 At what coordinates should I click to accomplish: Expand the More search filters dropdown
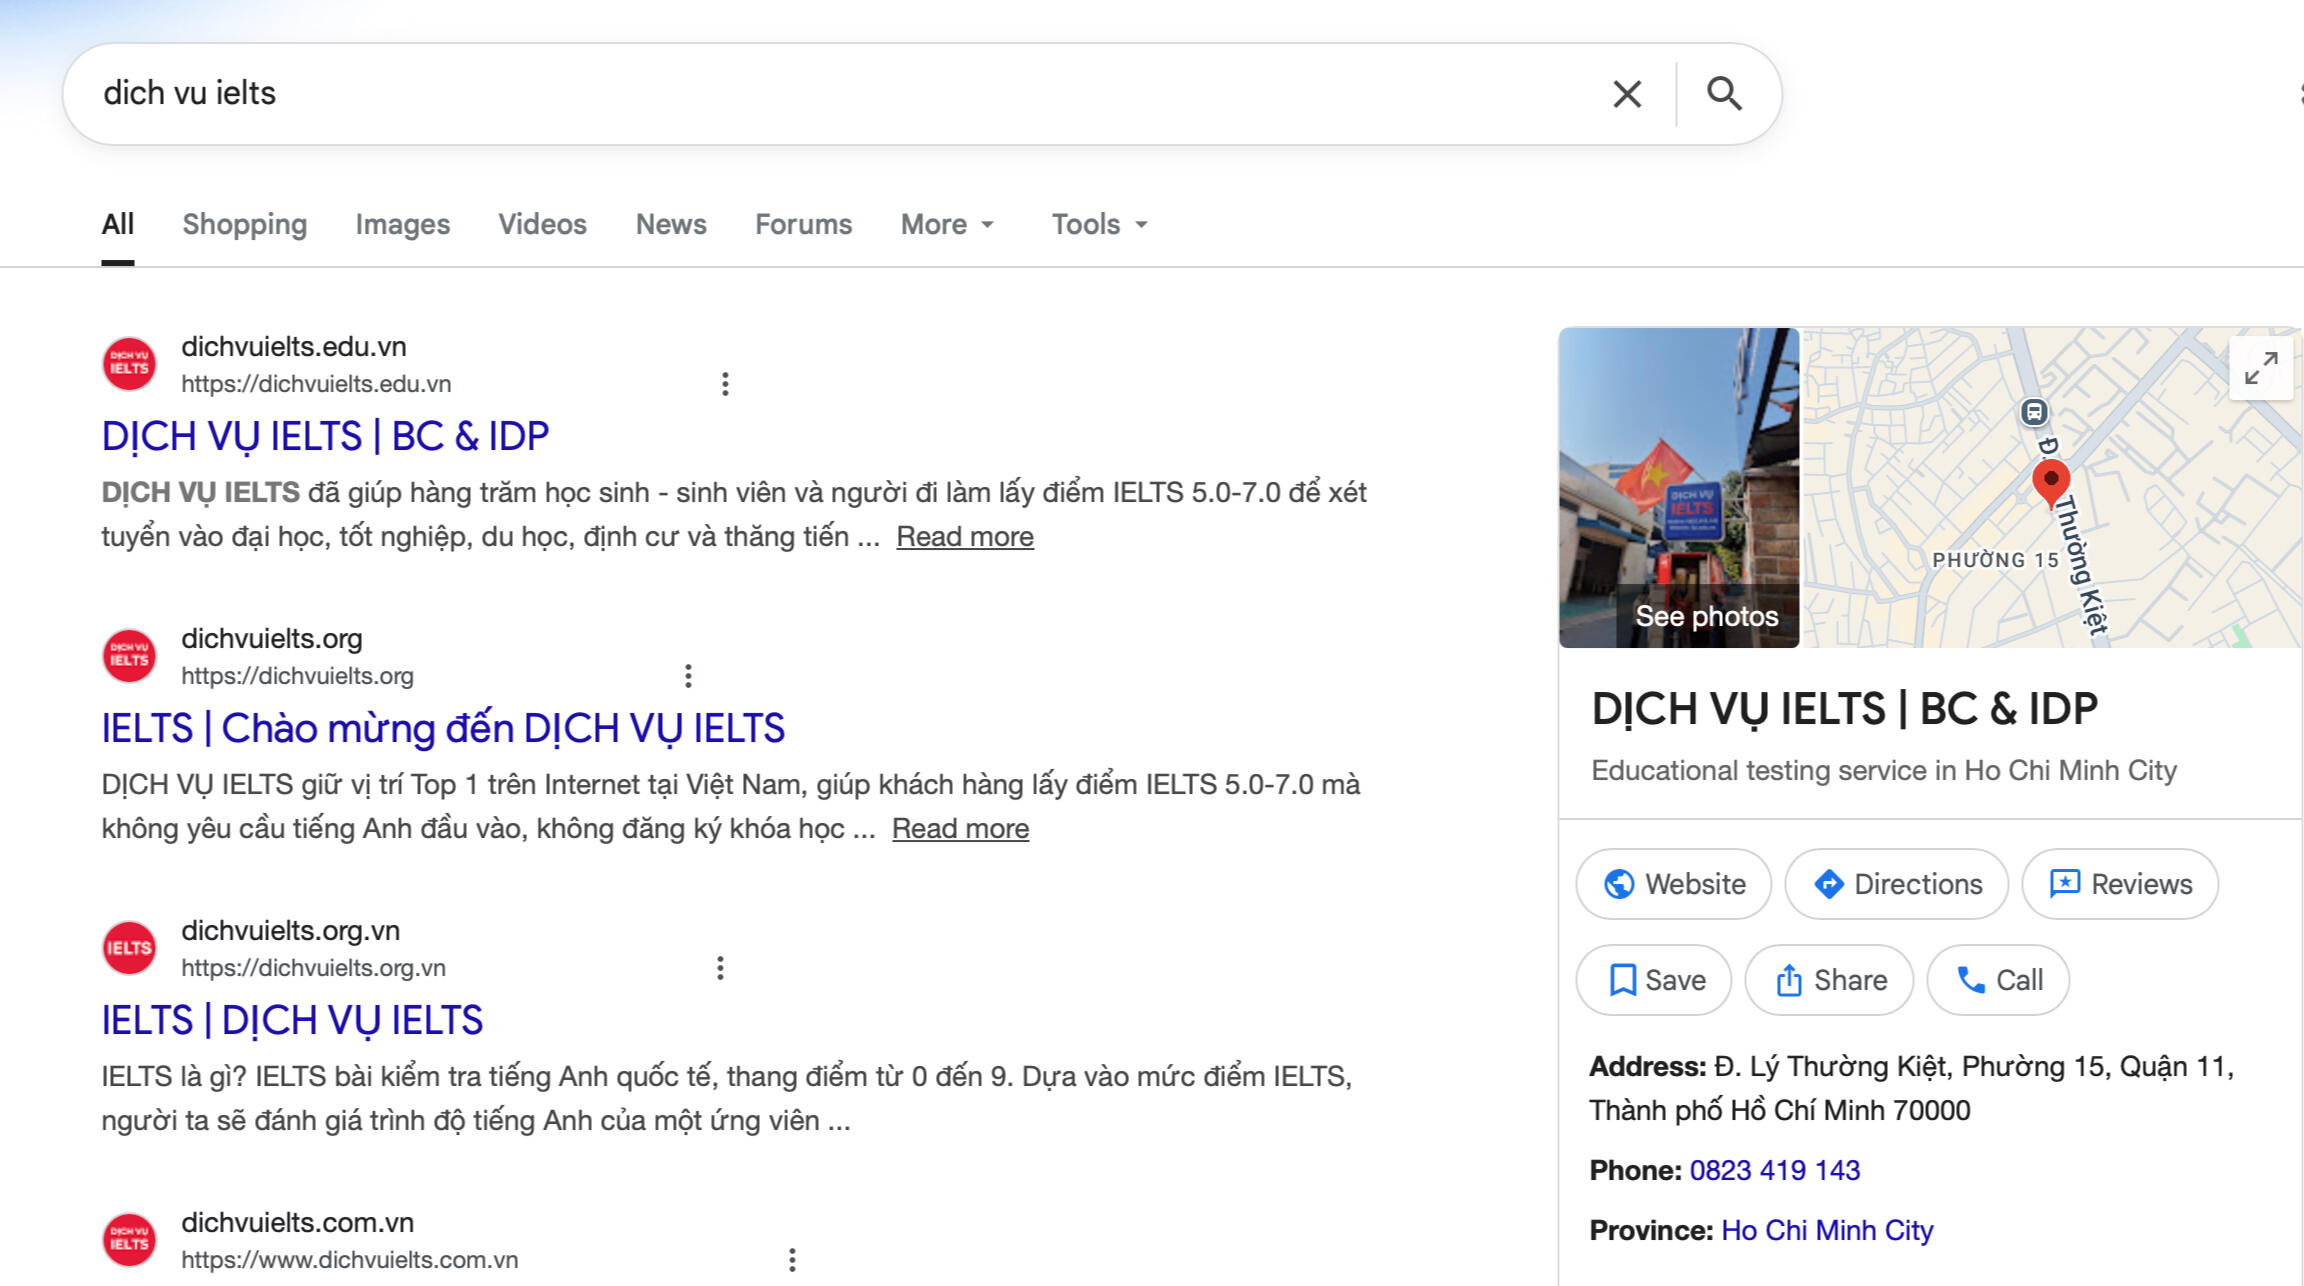pyautogui.click(x=947, y=224)
